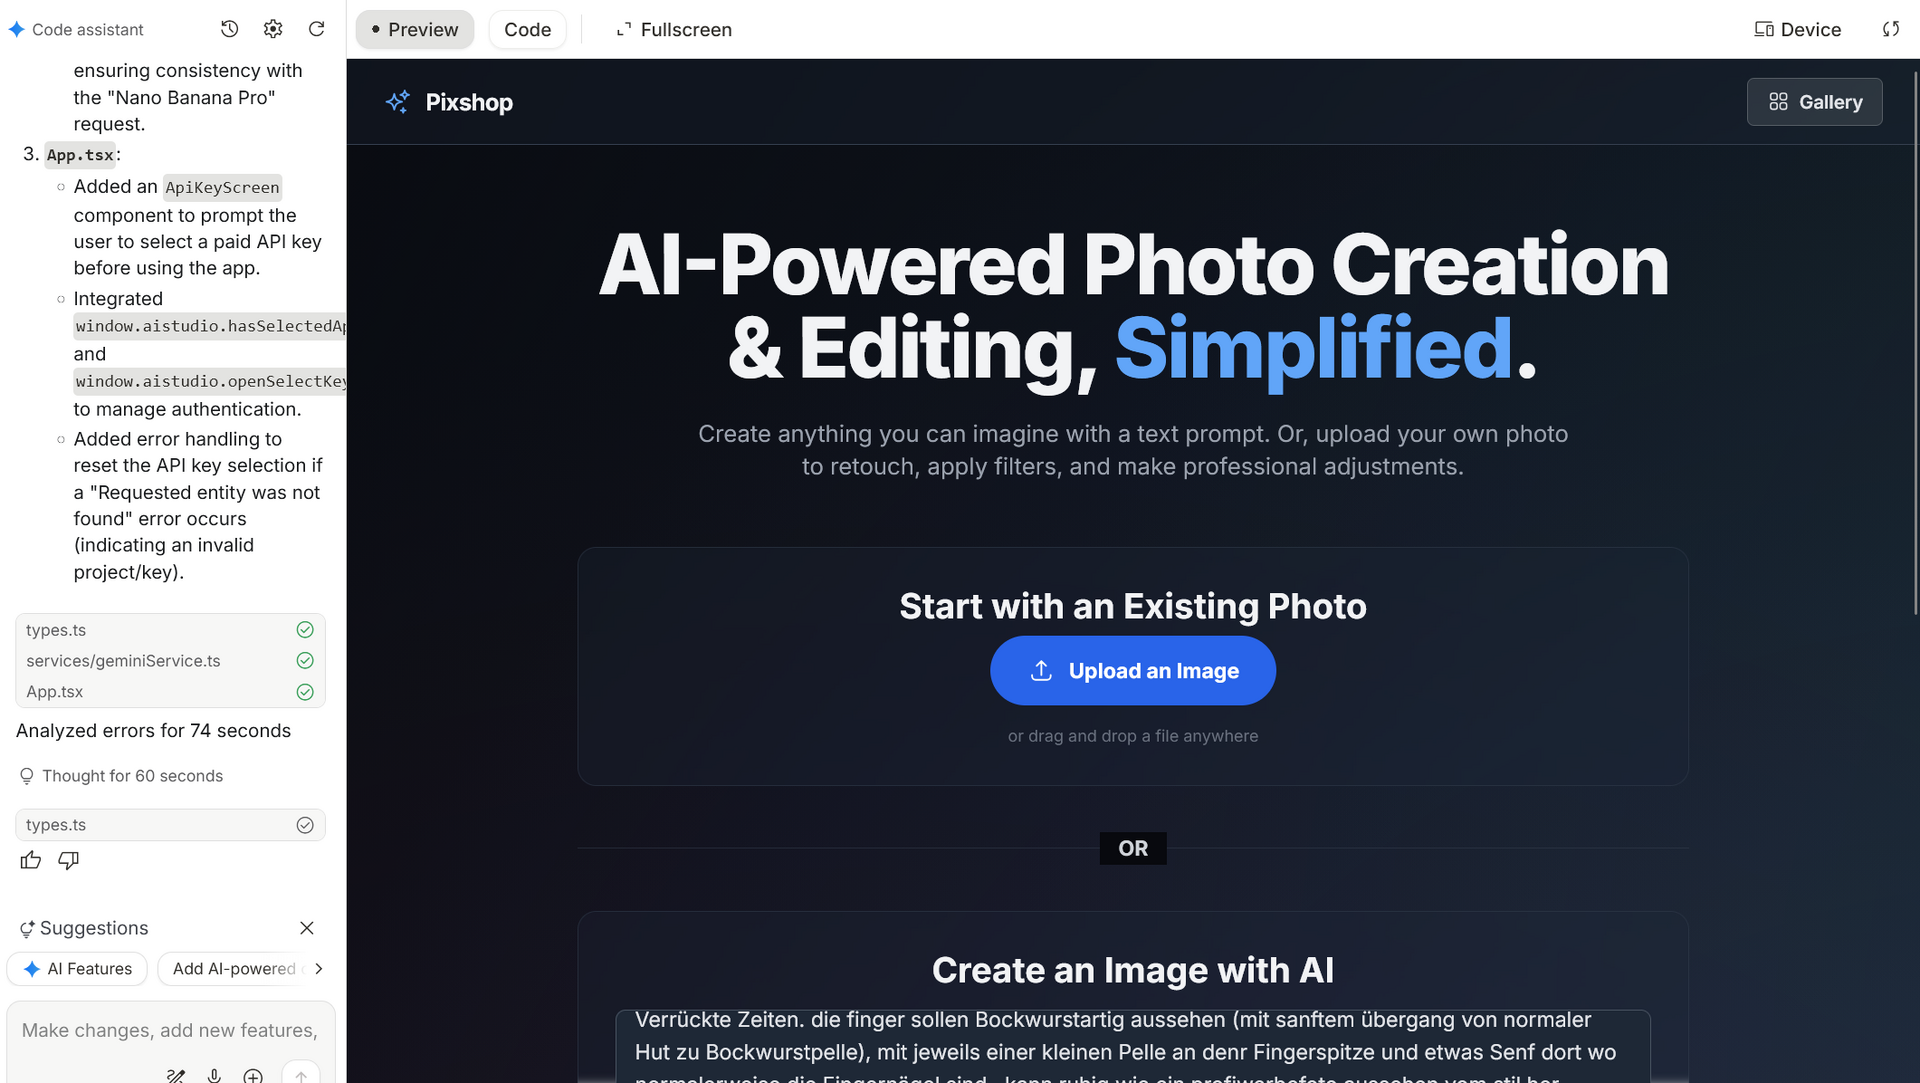
Task: Click the Make changes prompt input field
Action: click(x=170, y=1030)
